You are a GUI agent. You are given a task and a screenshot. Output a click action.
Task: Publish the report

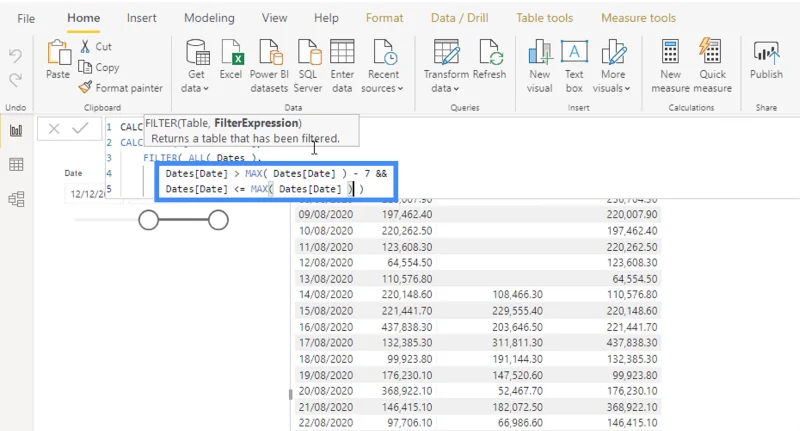(766, 60)
